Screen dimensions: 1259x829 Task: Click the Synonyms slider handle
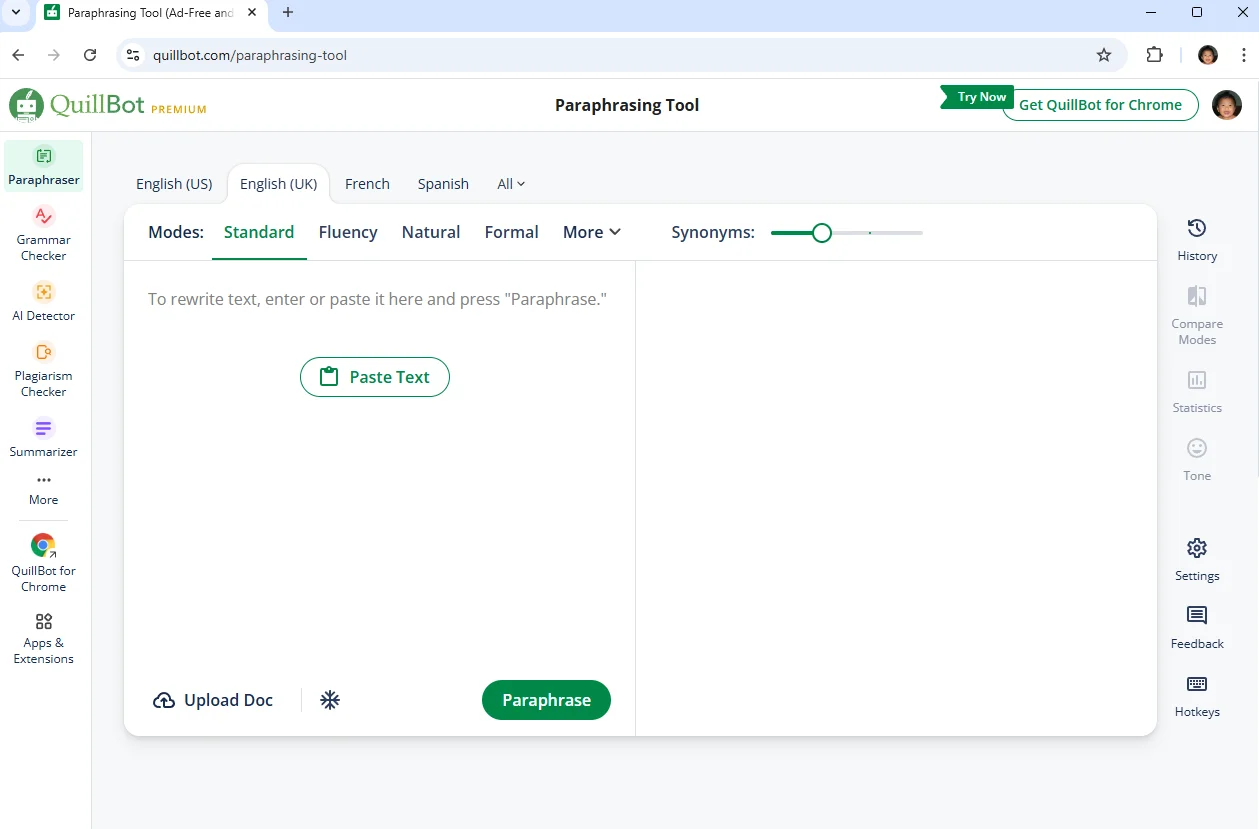822,233
